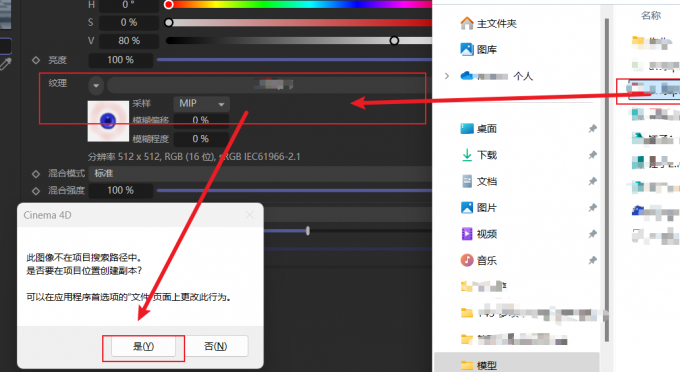Click 否(N) button in Cinema 4D dialog
Viewport: 680px width, 372px height.
(216, 346)
